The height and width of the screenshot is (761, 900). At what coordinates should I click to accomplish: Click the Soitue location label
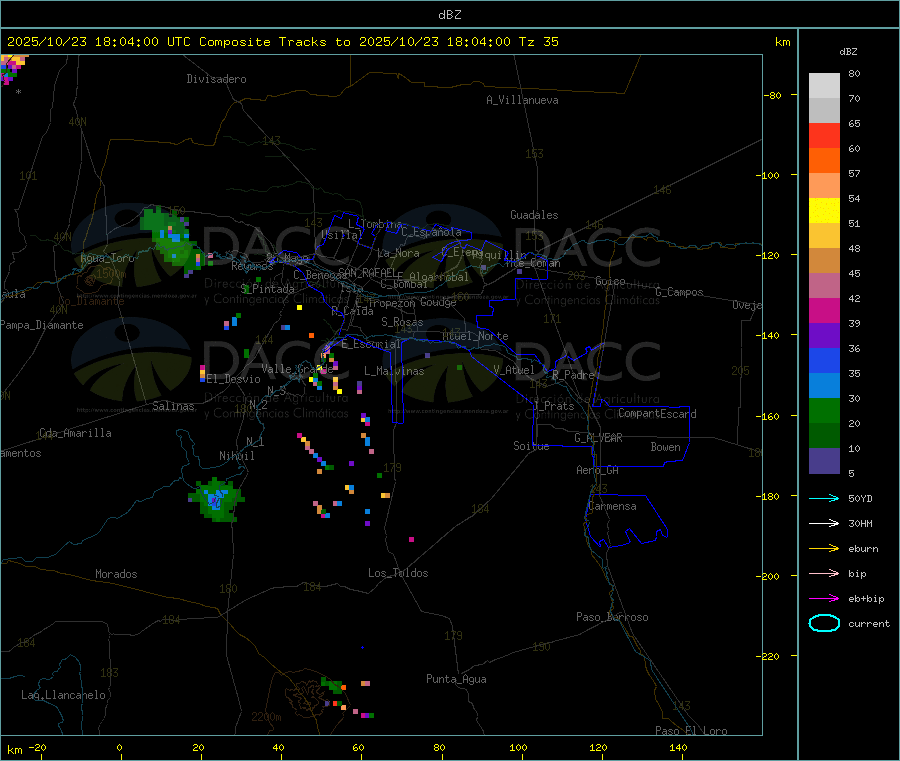click(x=531, y=446)
